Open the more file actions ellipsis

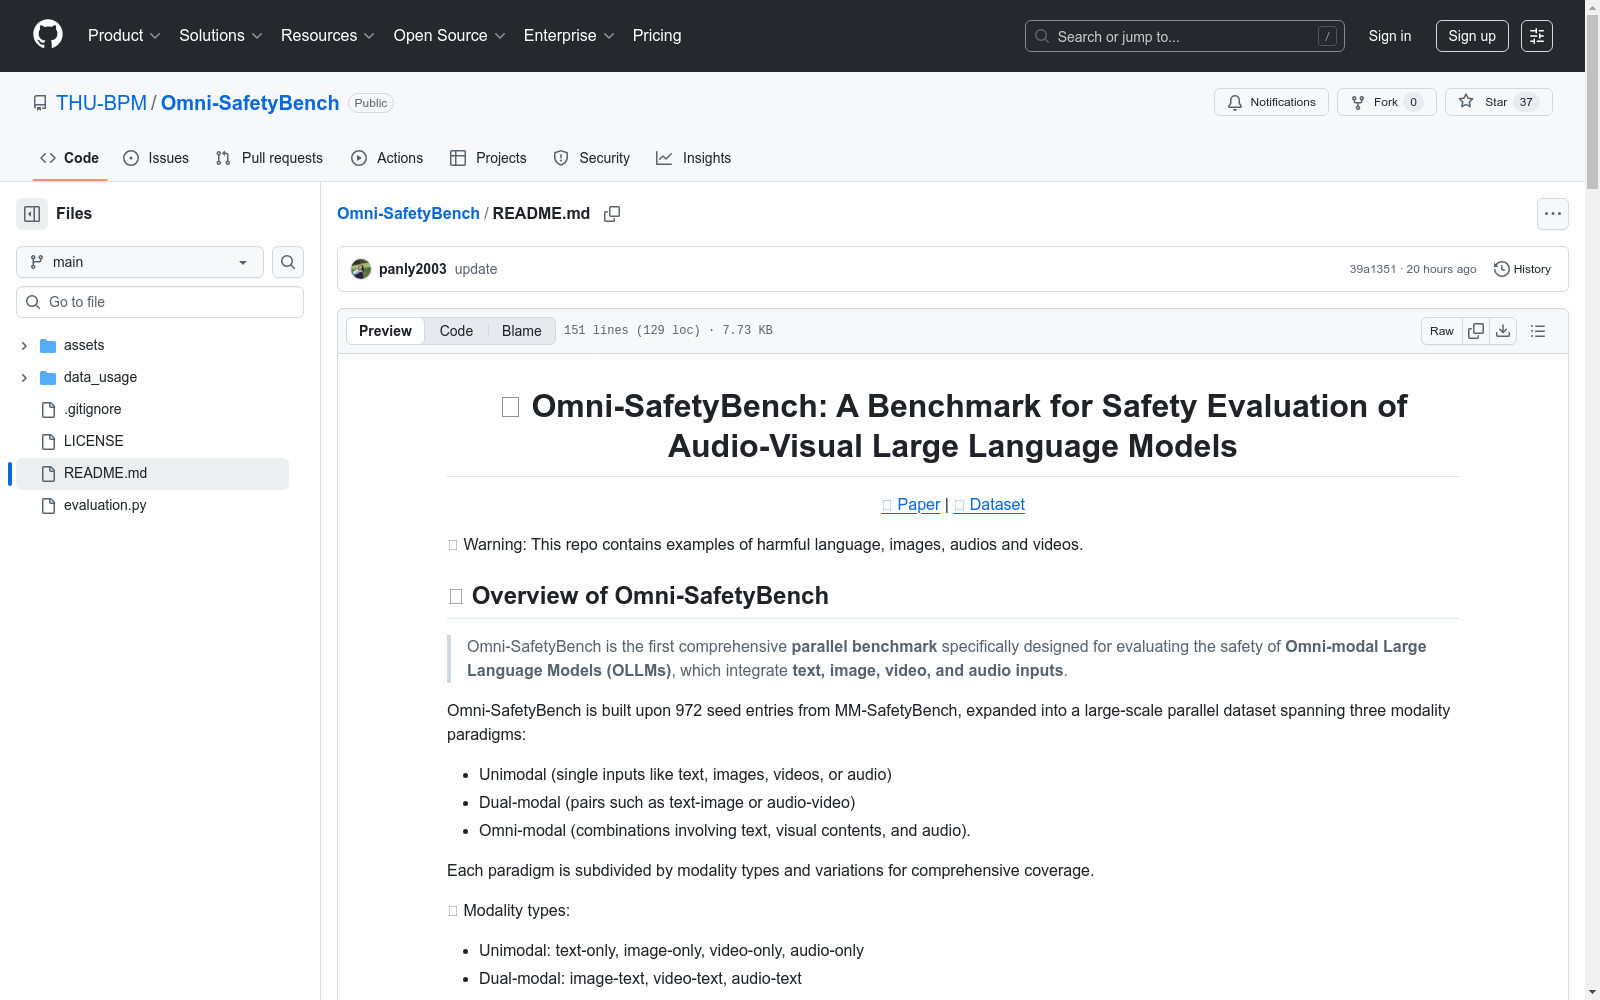(1552, 214)
